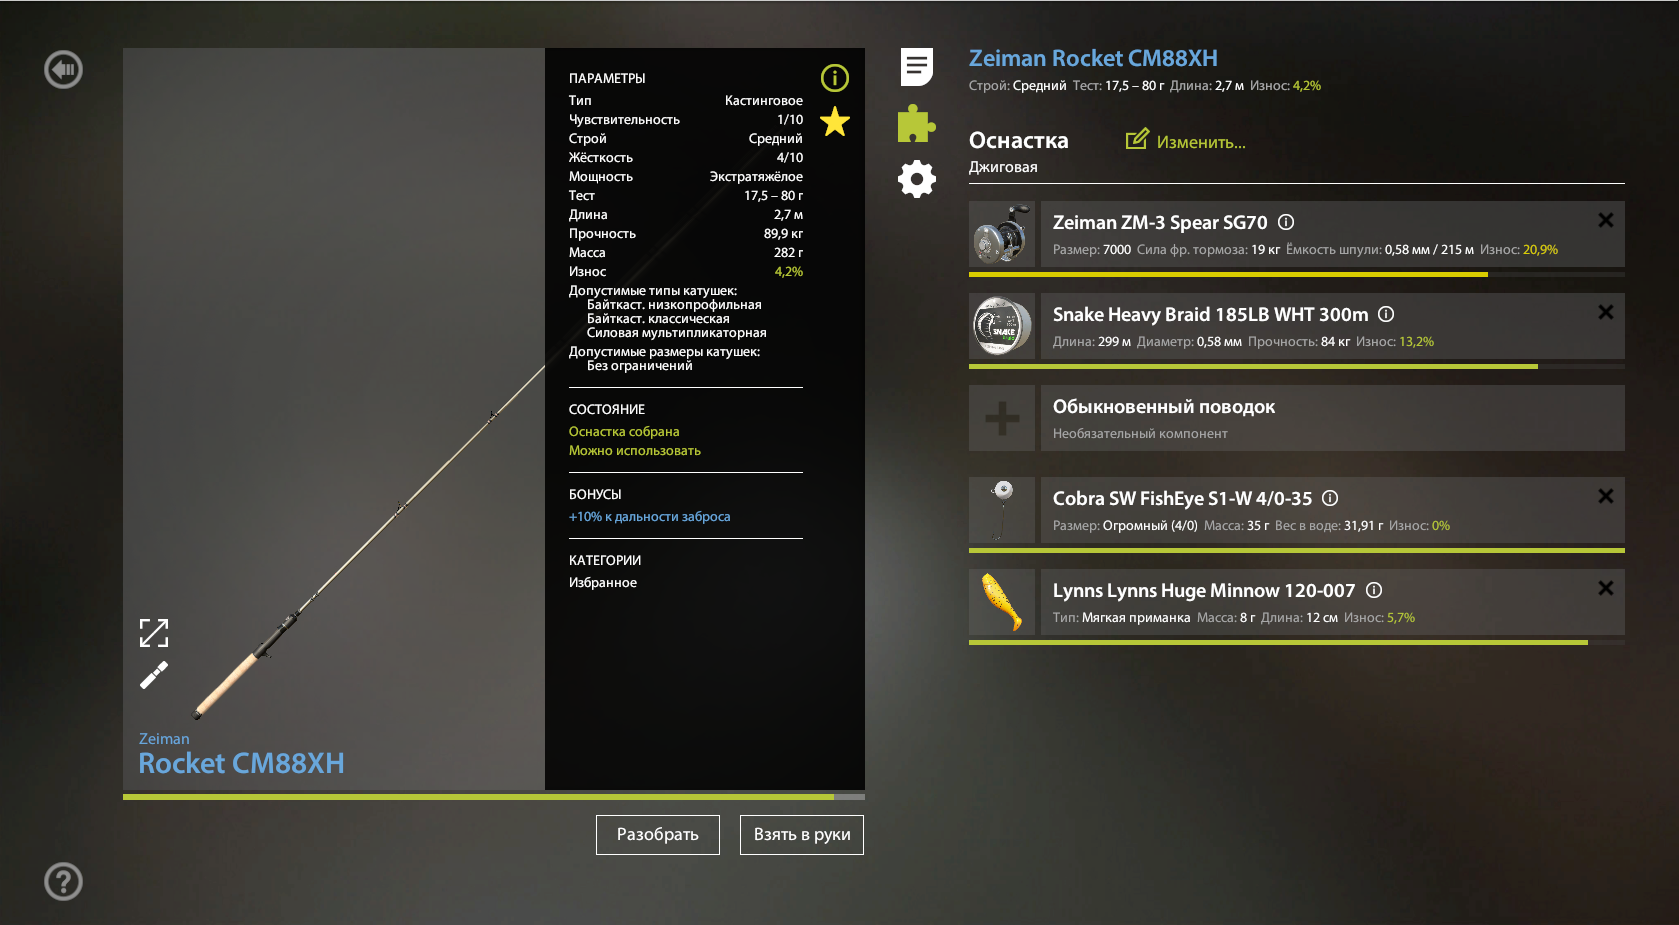Image resolution: width=1679 pixels, height=925 pixels.
Task: Click the Можно использовать status text
Action: (635, 451)
